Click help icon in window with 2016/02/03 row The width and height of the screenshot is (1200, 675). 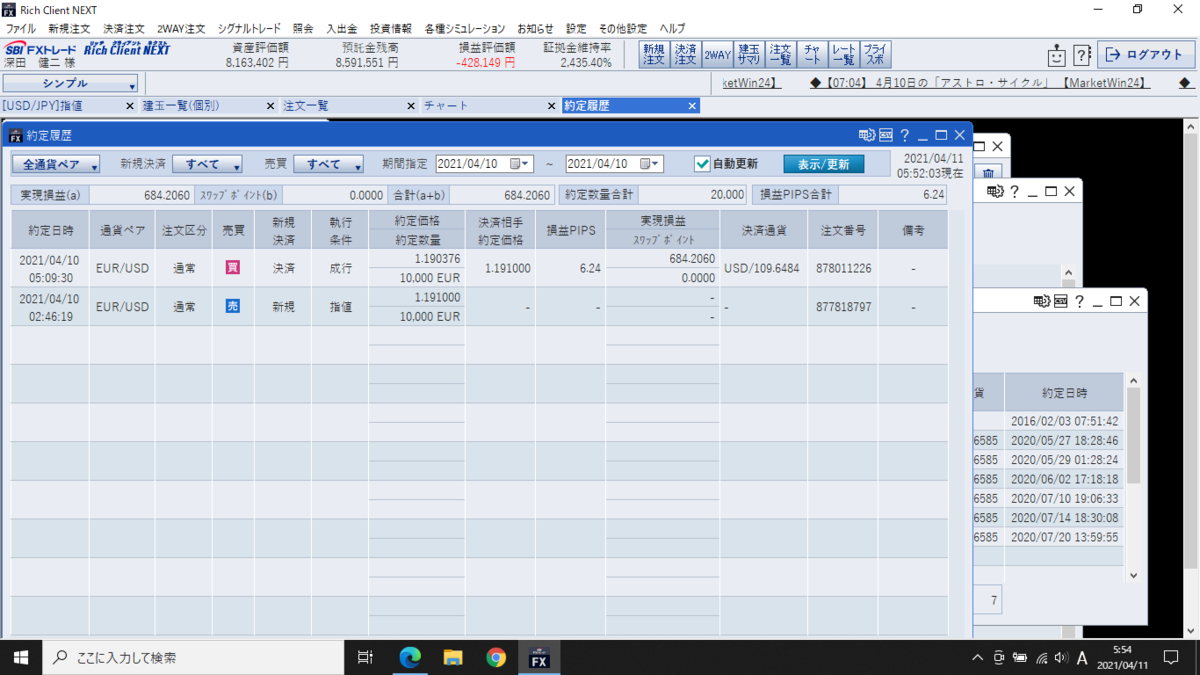pyautogui.click(x=1079, y=301)
